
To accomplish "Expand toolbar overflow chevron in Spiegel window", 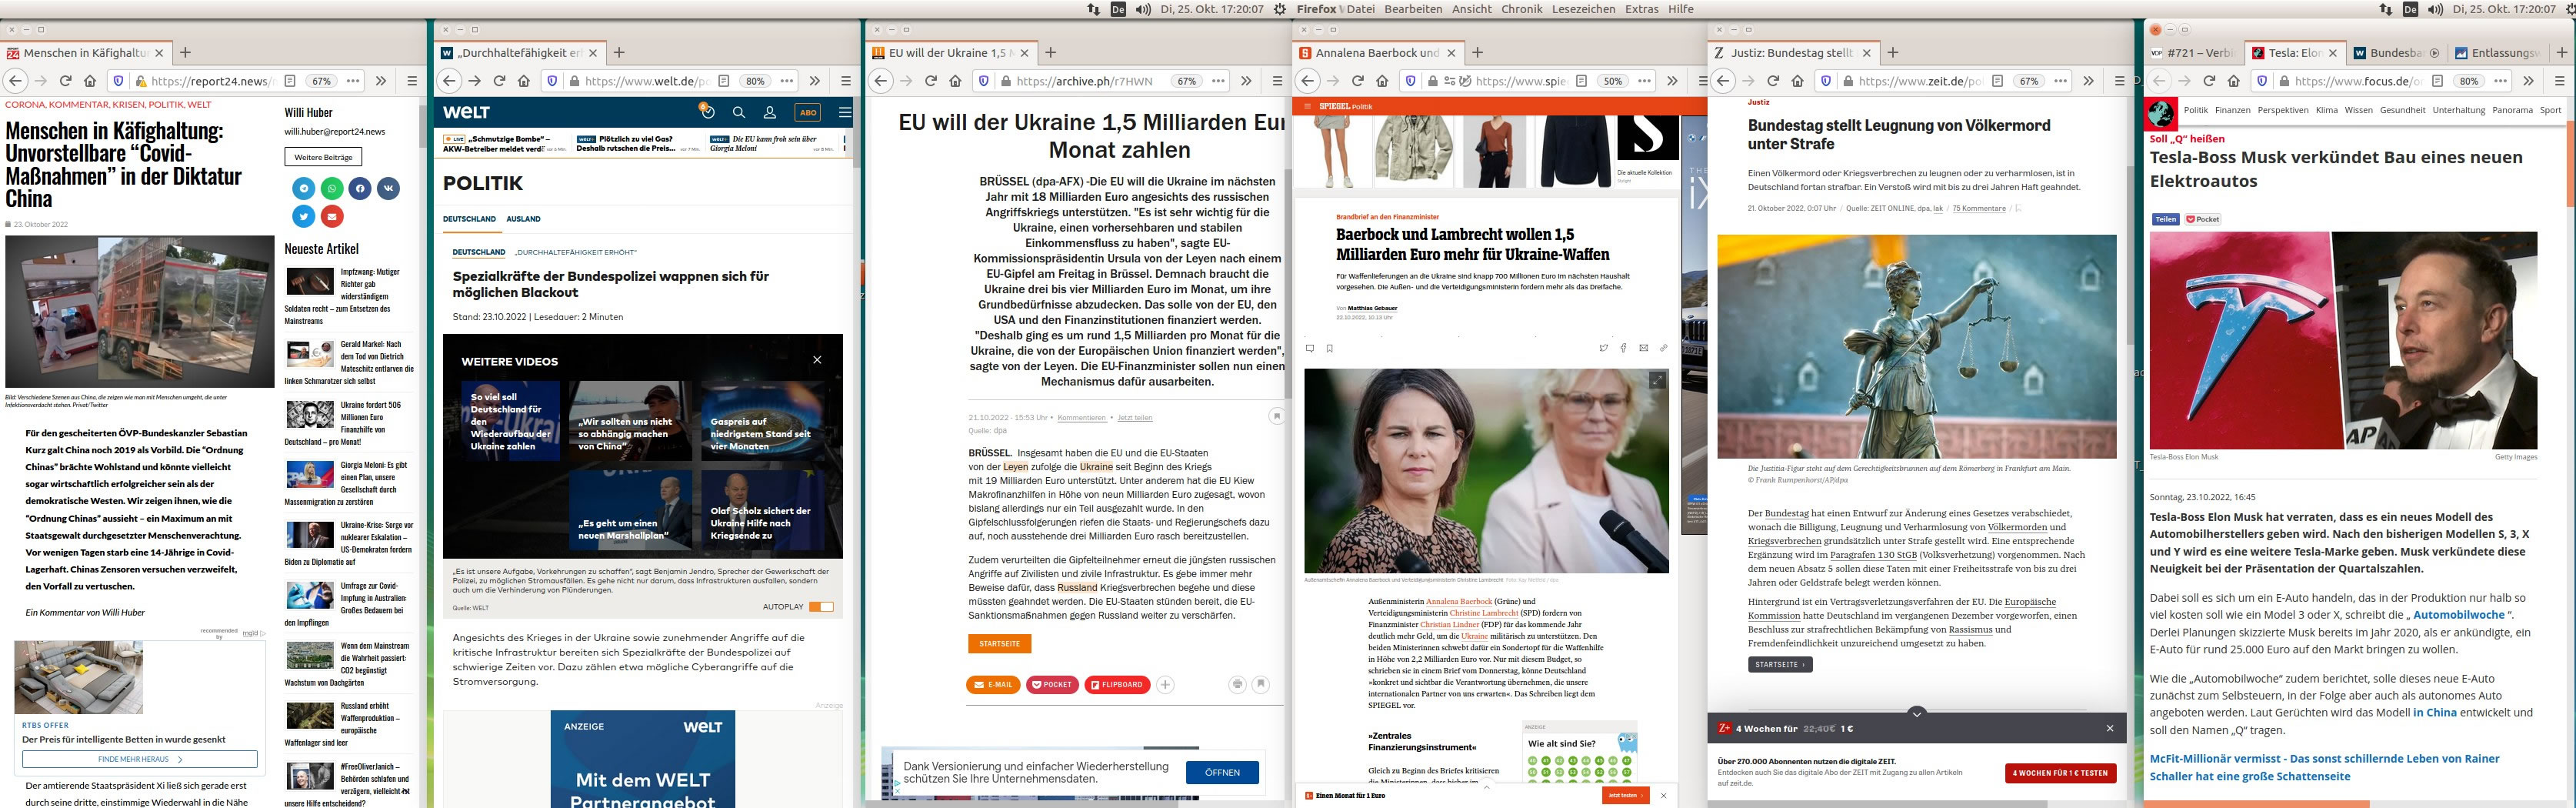I will [x=1672, y=81].
